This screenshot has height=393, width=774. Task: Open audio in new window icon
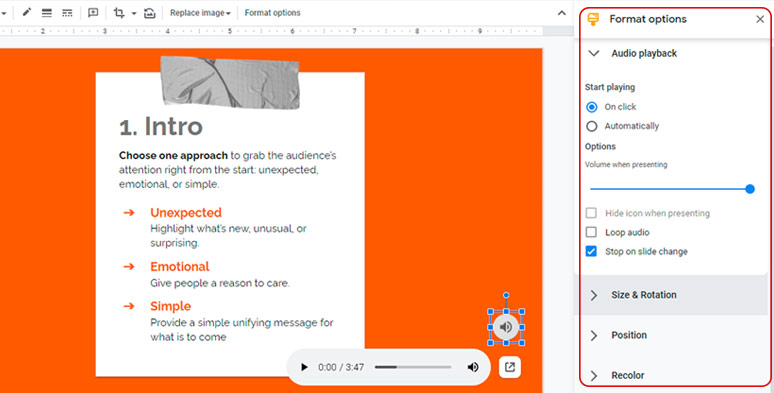pos(510,367)
